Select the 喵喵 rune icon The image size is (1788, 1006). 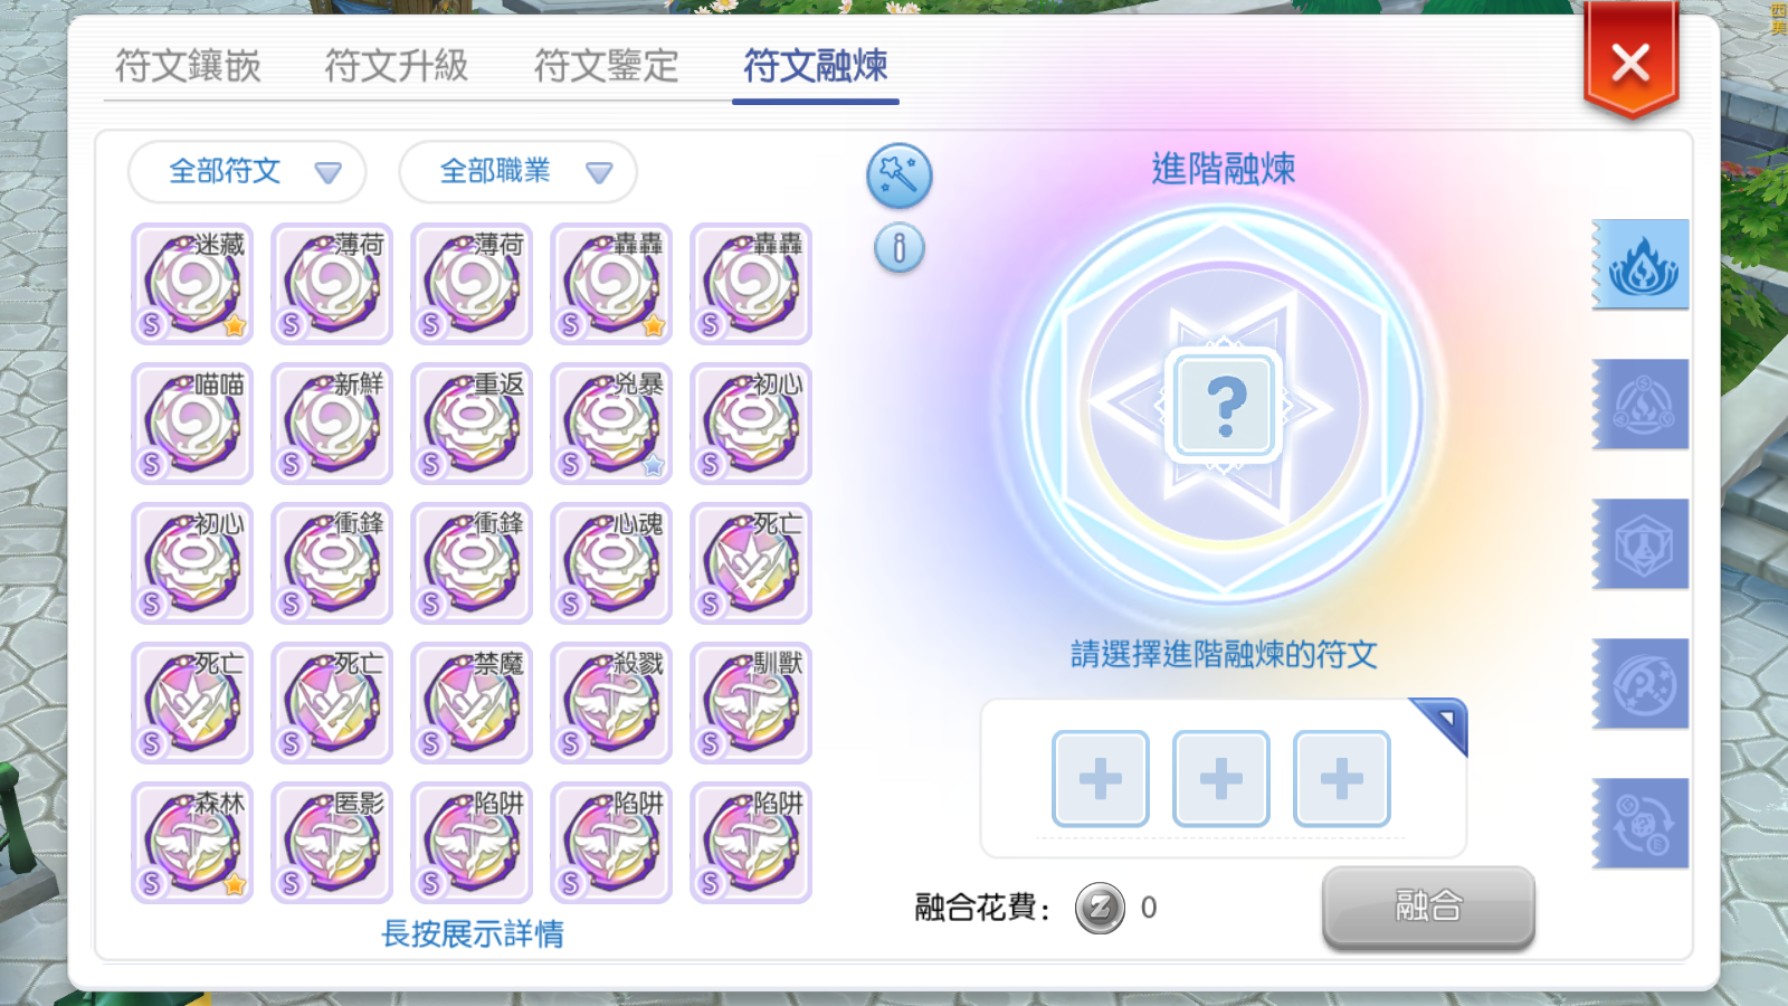(x=192, y=424)
